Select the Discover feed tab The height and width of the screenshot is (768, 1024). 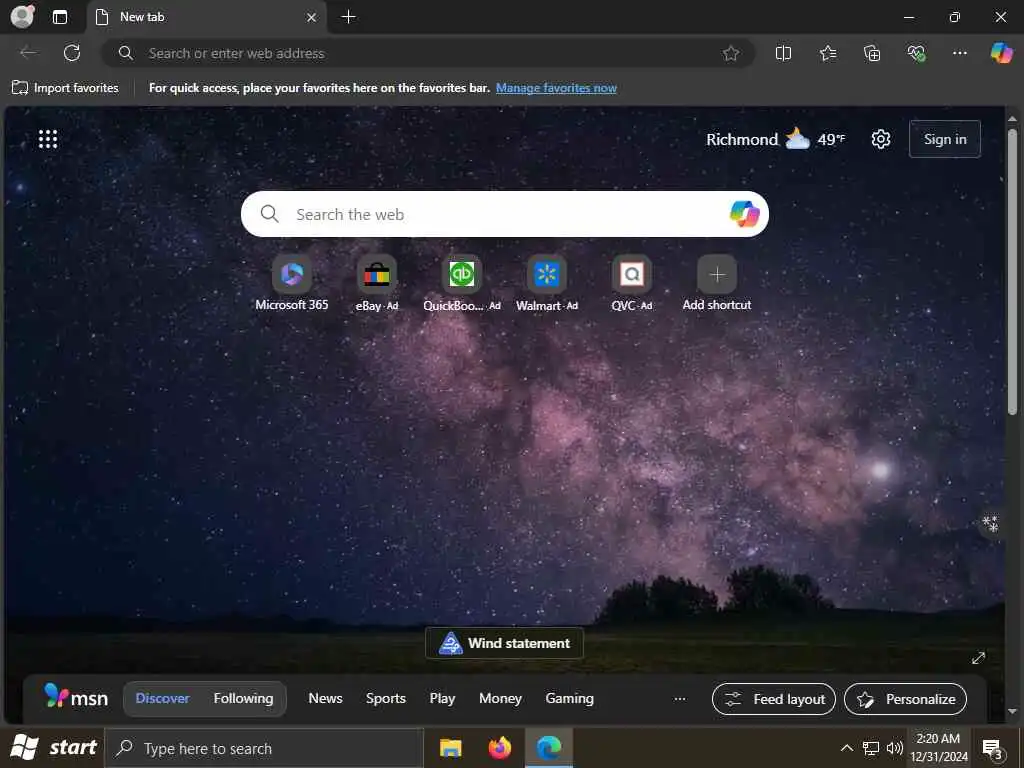(162, 698)
